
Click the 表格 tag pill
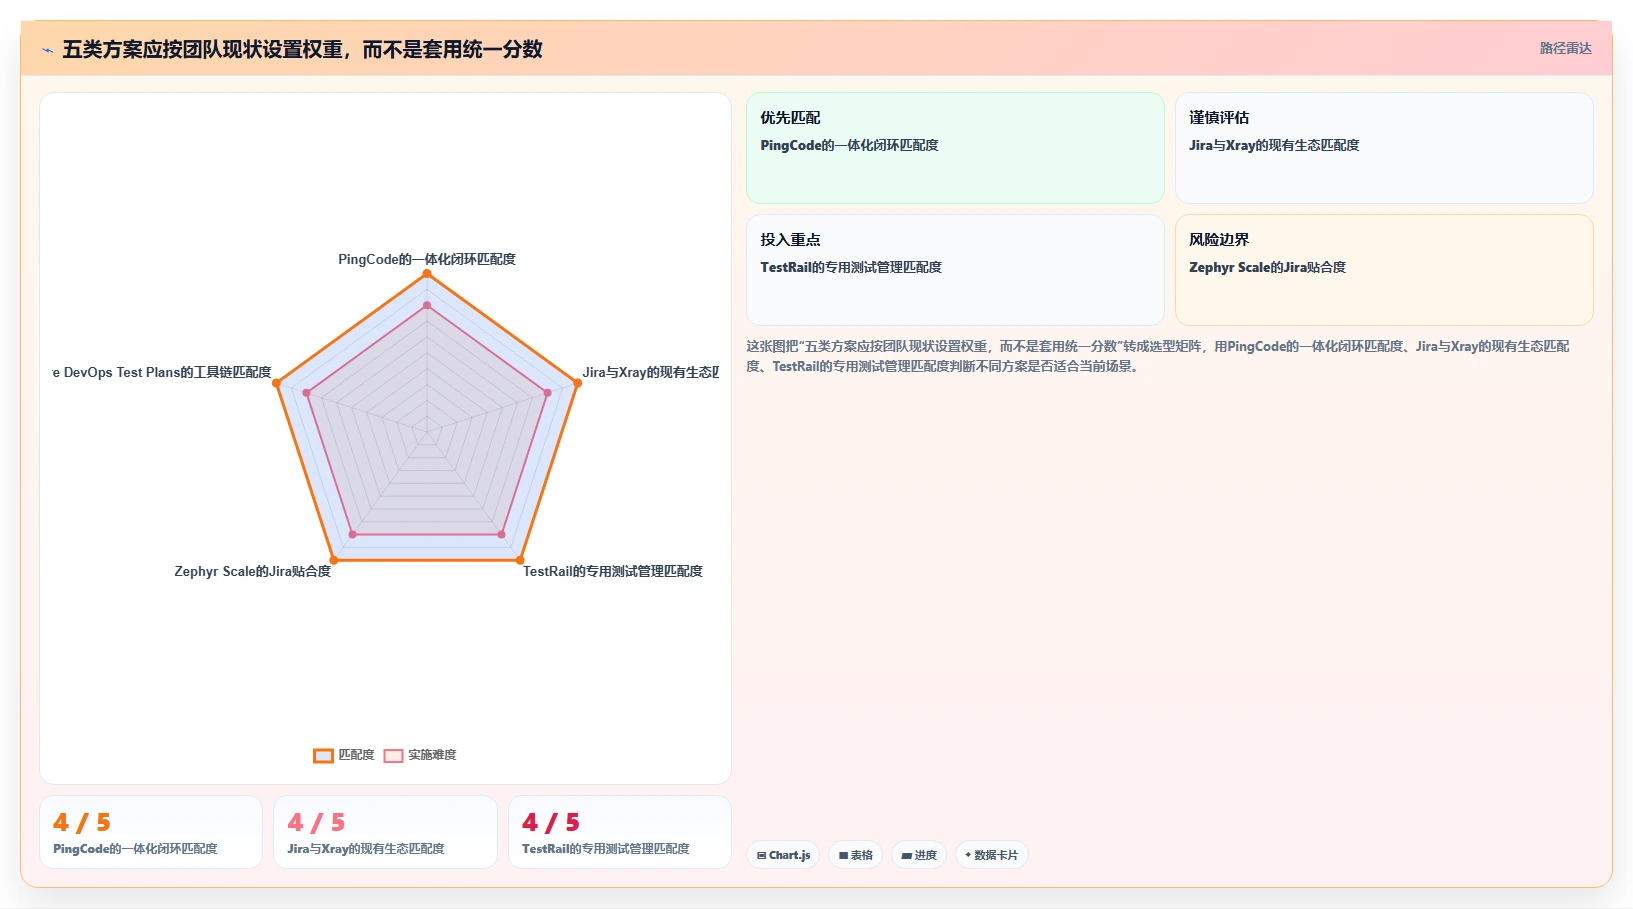point(856,855)
